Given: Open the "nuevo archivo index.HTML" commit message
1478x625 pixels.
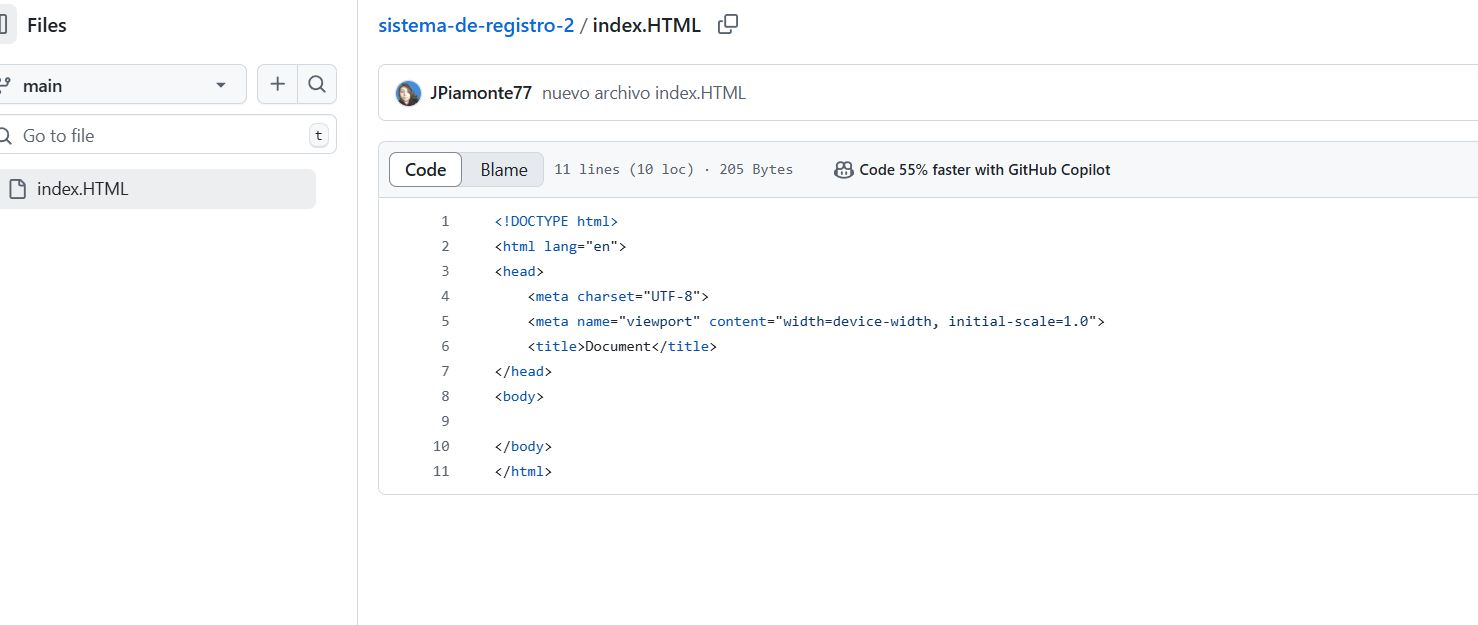Looking at the screenshot, I should (644, 93).
